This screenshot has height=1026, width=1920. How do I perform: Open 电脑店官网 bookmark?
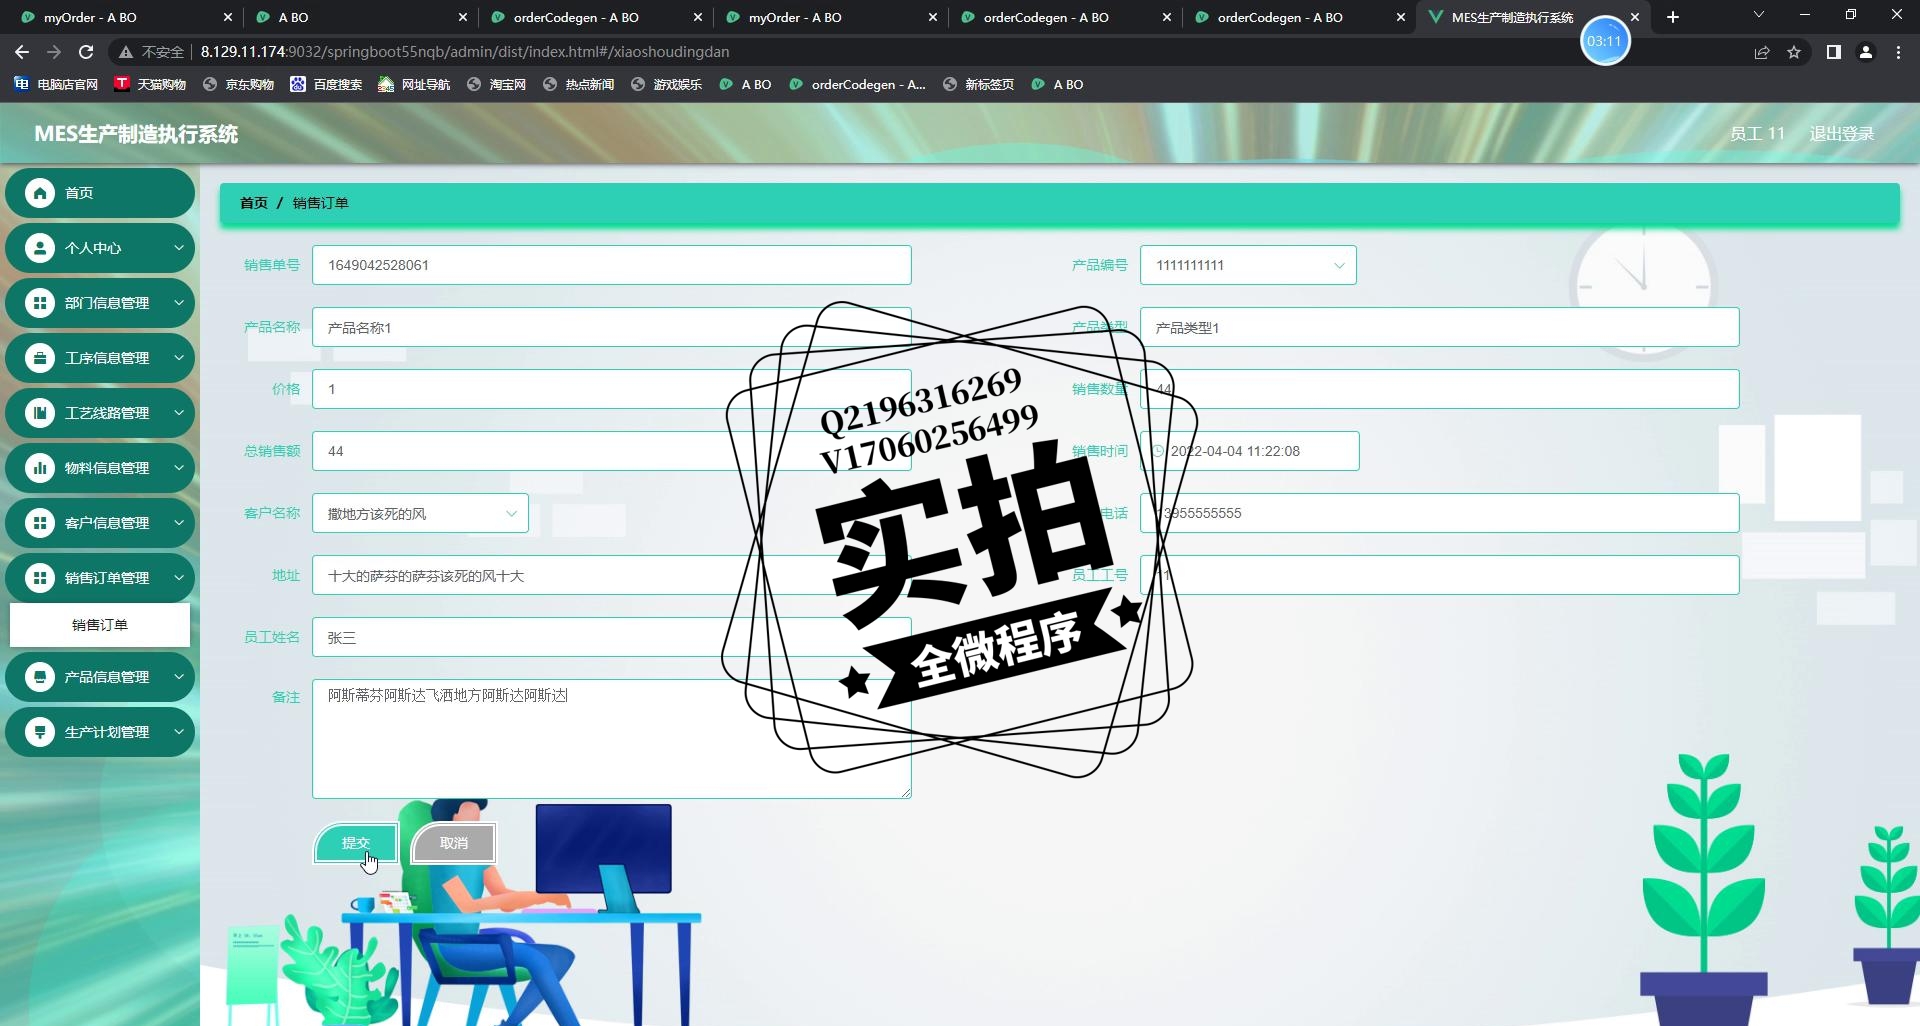pos(56,84)
